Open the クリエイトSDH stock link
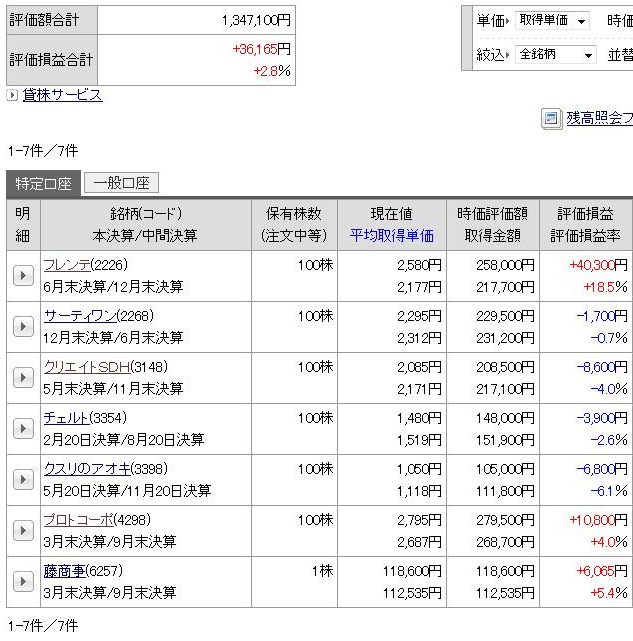Viewport: 633px width, 641px height. (x=87, y=367)
